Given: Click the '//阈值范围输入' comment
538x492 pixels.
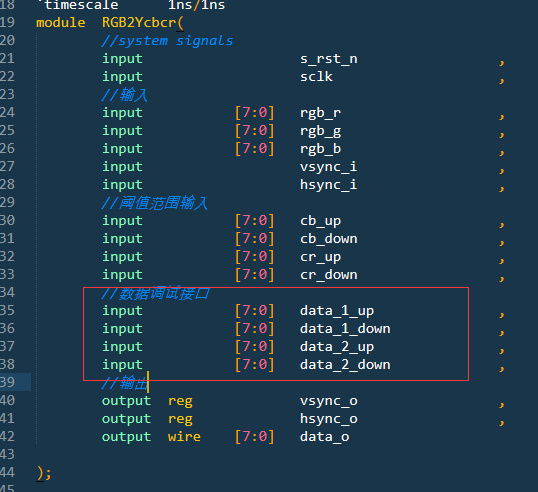Looking at the screenshot, I should pos(155,203).
